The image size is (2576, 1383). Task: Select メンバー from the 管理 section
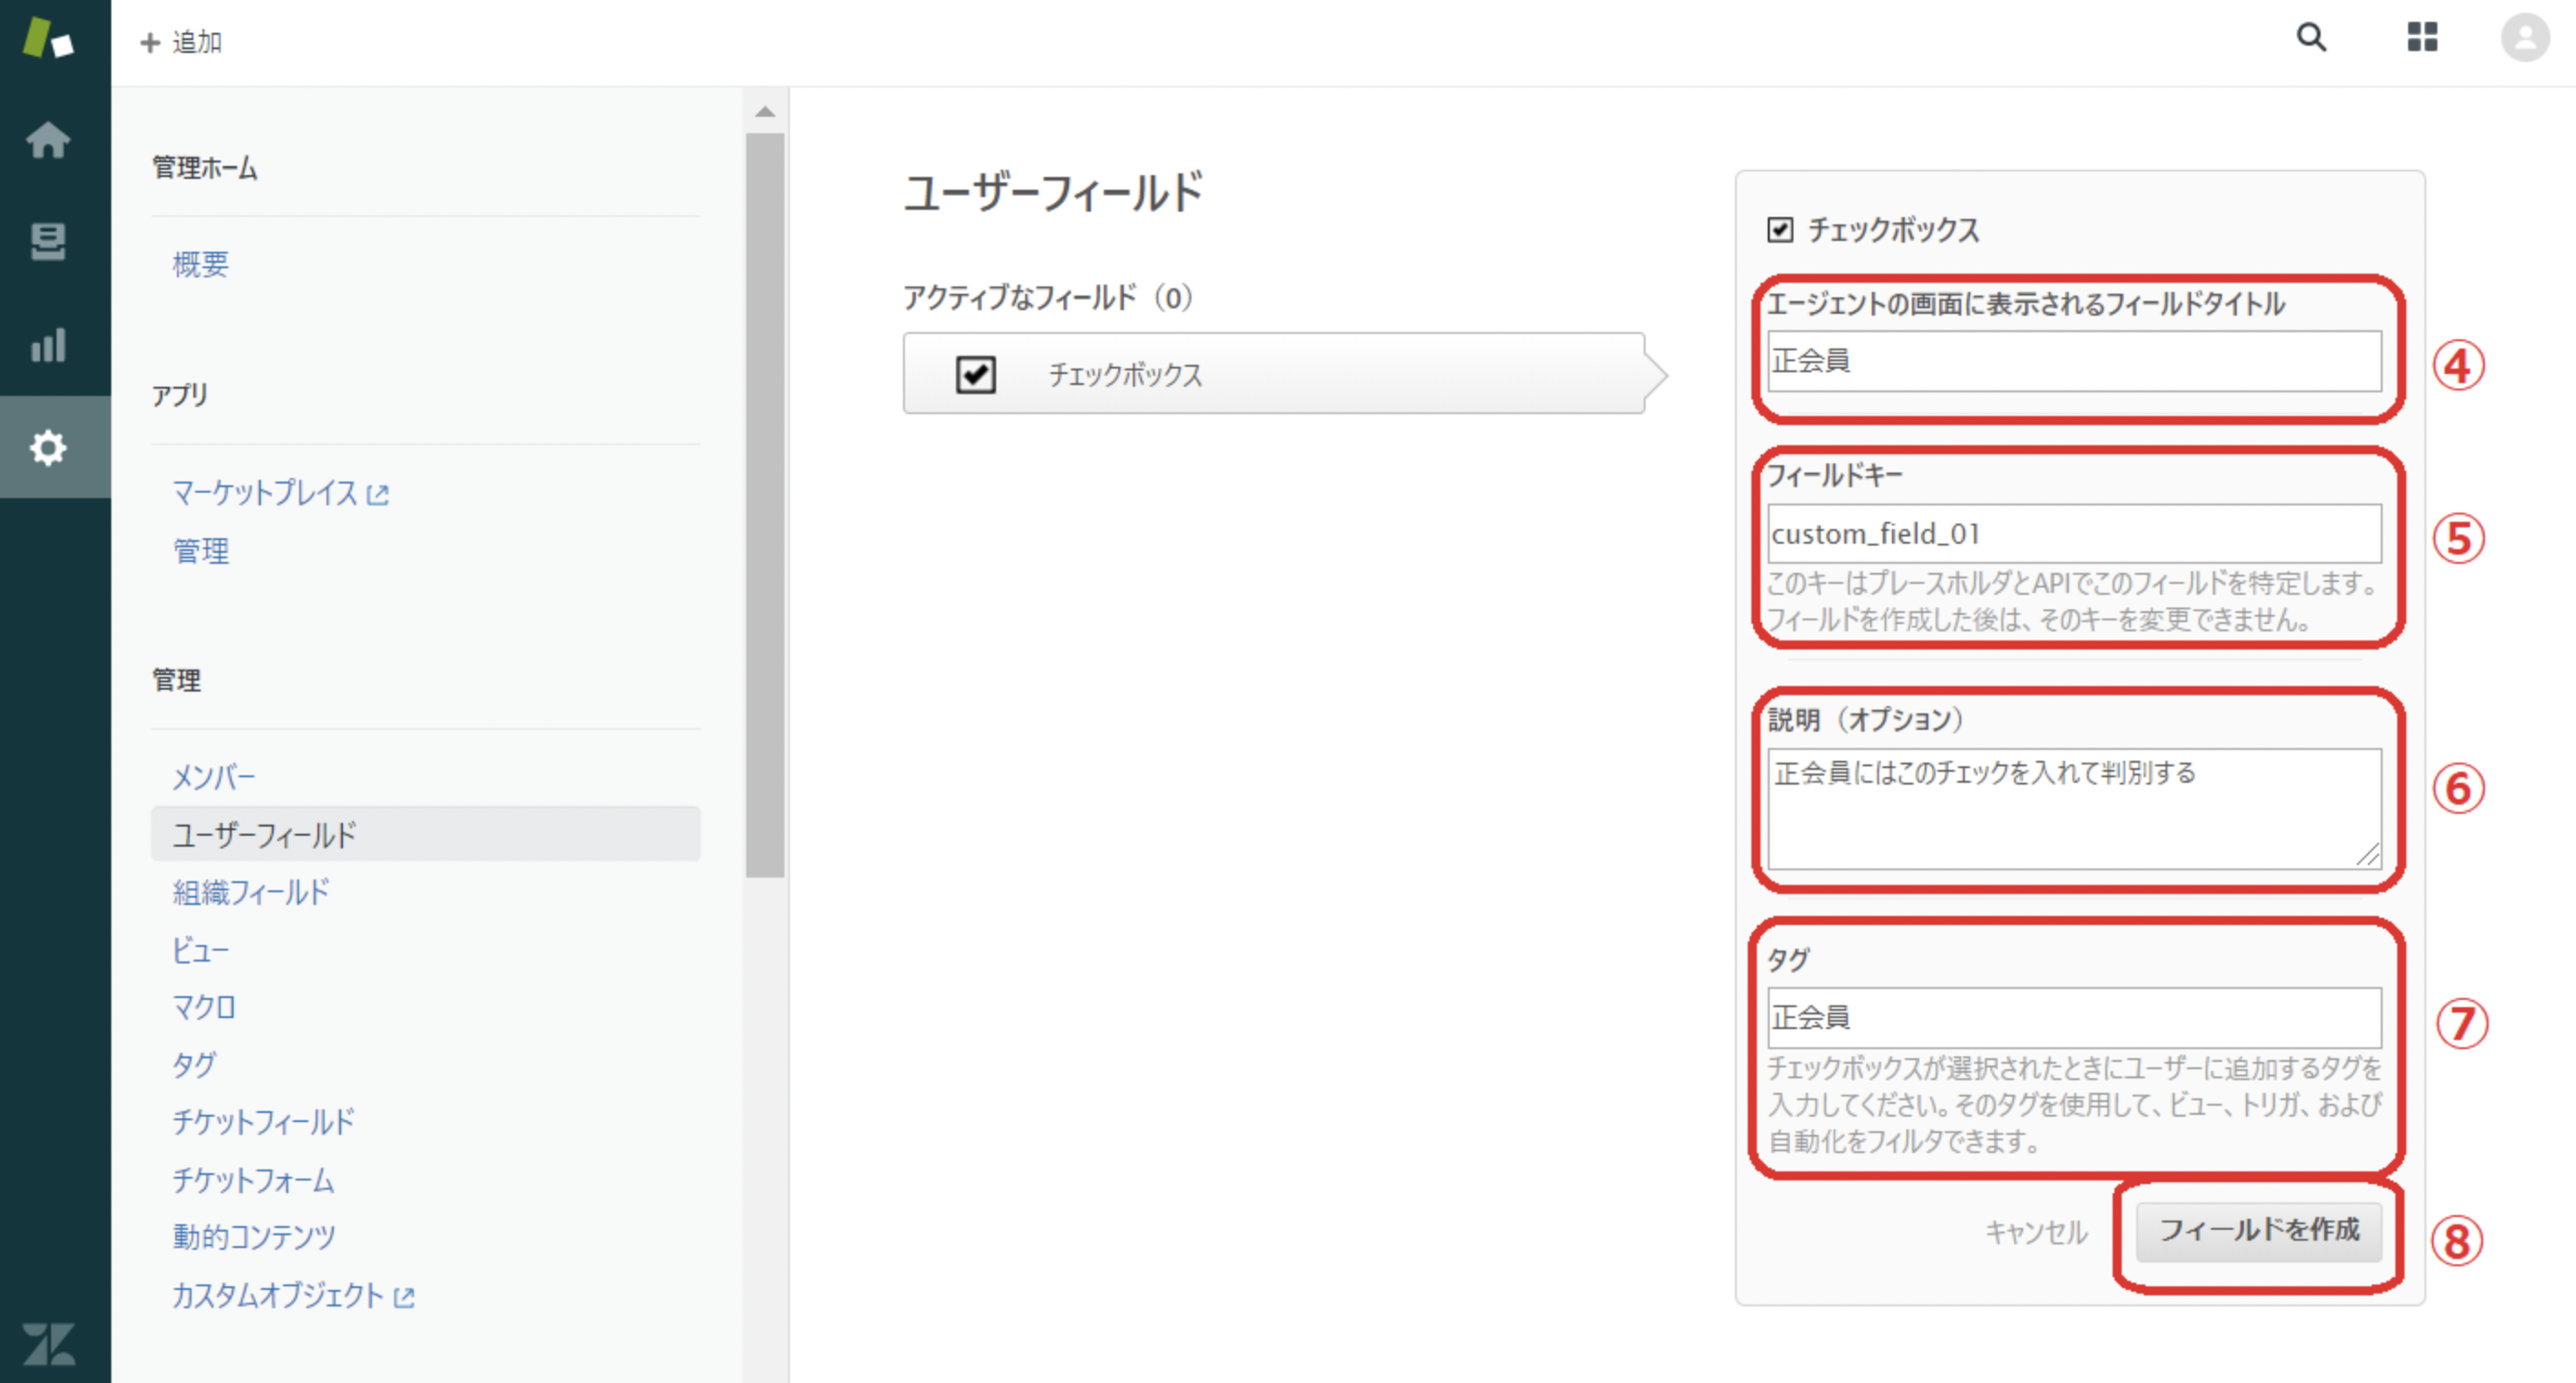213,776
